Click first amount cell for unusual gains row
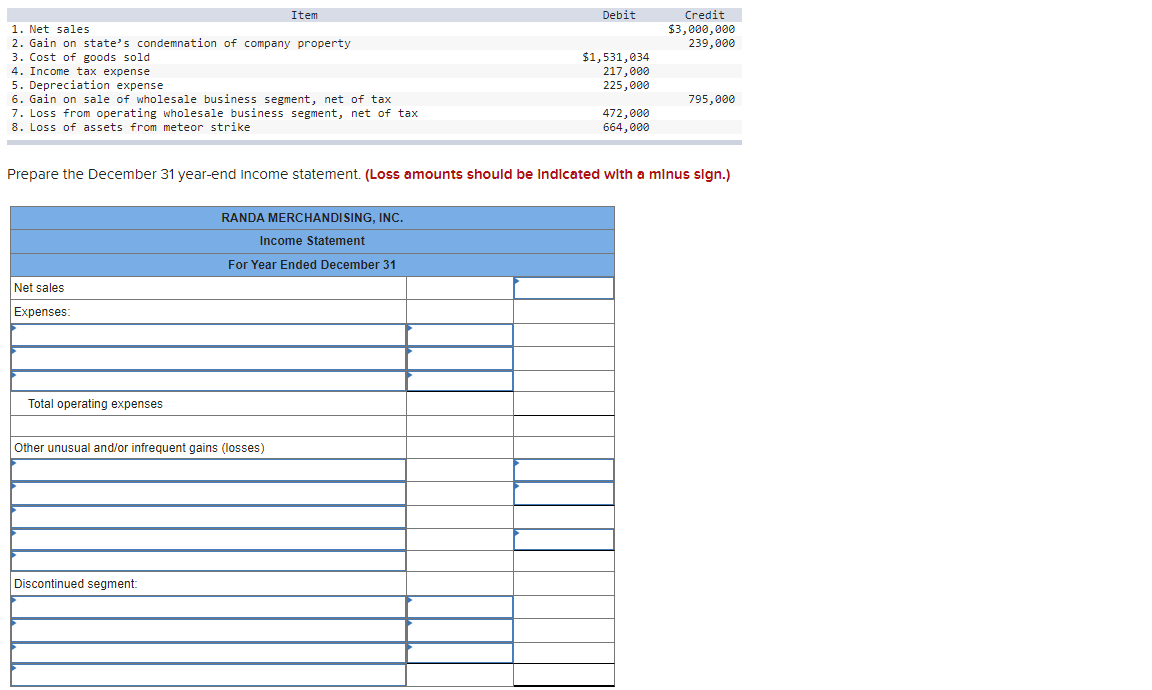This screenshot has height=690, width=1152. [x=564, y=470]
